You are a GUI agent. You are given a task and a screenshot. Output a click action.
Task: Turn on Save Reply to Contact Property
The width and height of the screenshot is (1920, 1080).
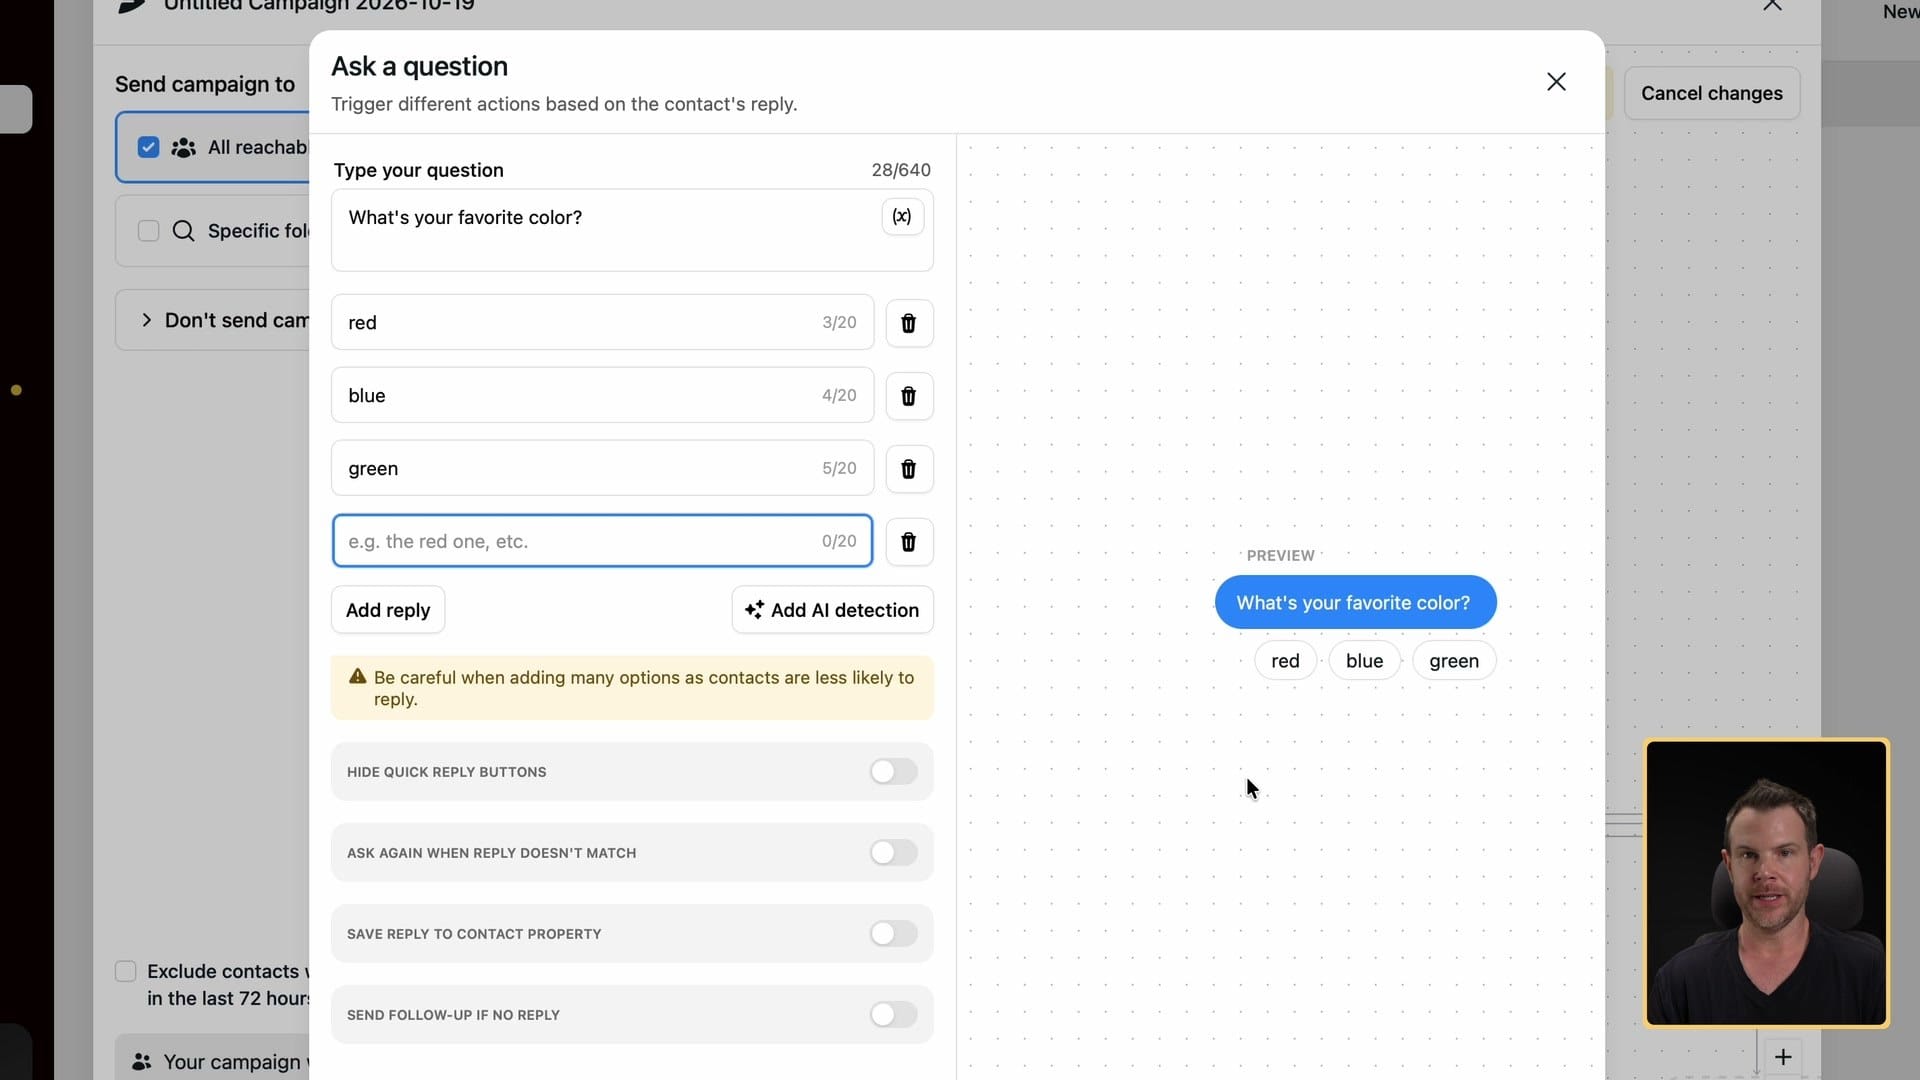(x=893, y=934)
